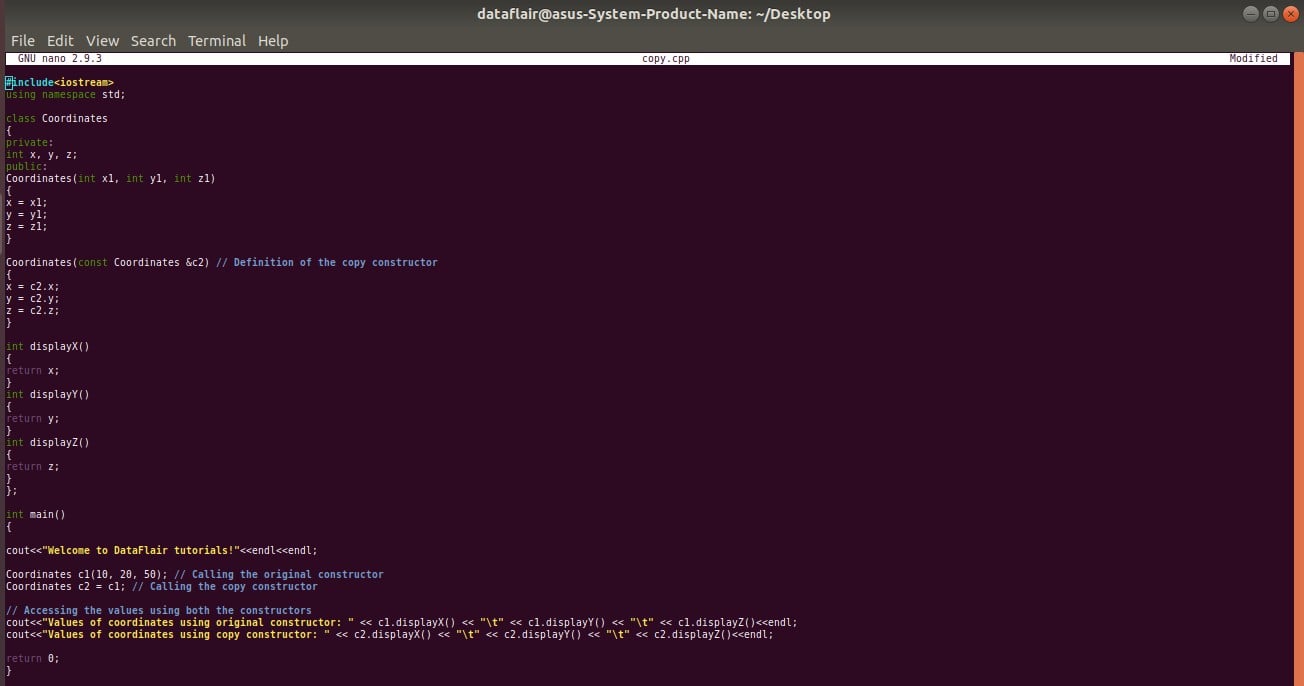Open the Search menu
The image size is (1304, 686).
[x=153, y=40]
